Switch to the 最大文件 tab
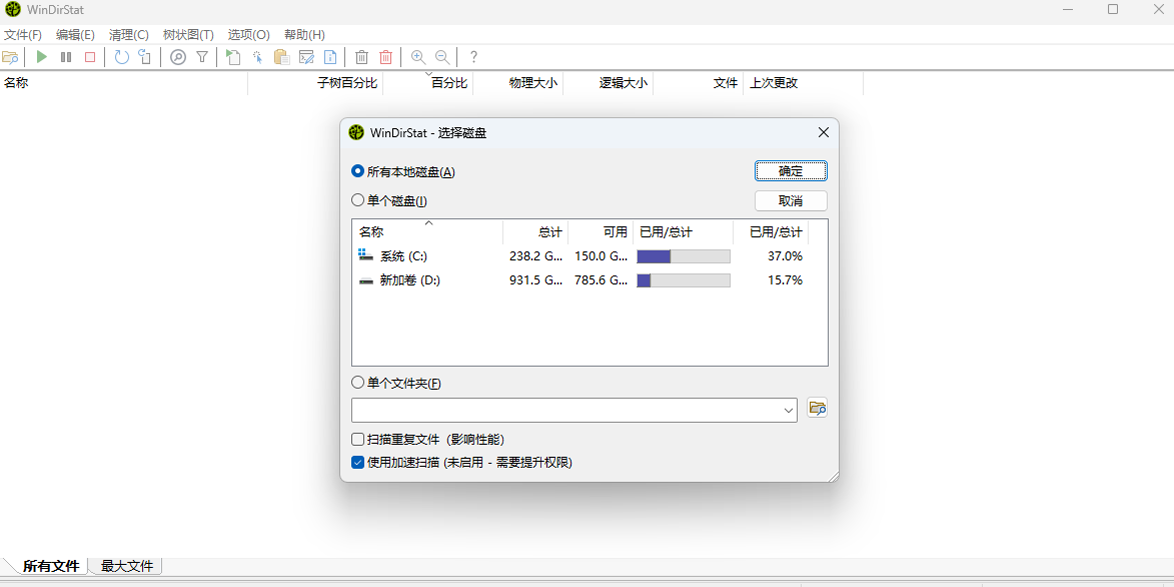Viewport: 1174px width, 587px height. [x=127, y=566]
